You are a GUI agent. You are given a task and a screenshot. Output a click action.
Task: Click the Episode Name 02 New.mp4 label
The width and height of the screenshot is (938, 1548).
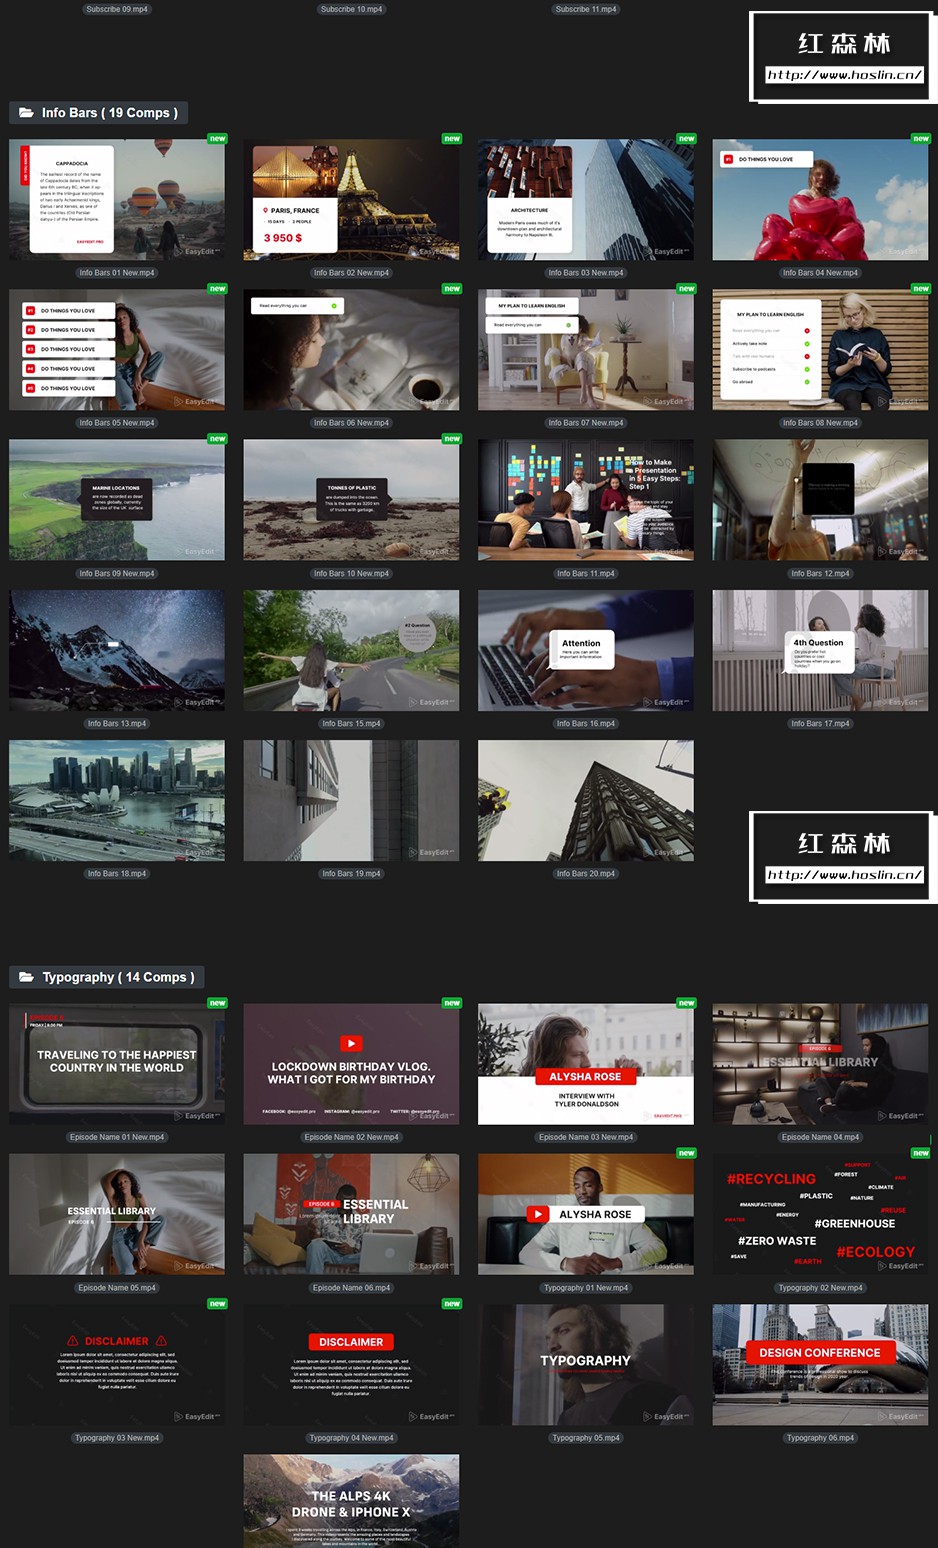point(351,1137)
